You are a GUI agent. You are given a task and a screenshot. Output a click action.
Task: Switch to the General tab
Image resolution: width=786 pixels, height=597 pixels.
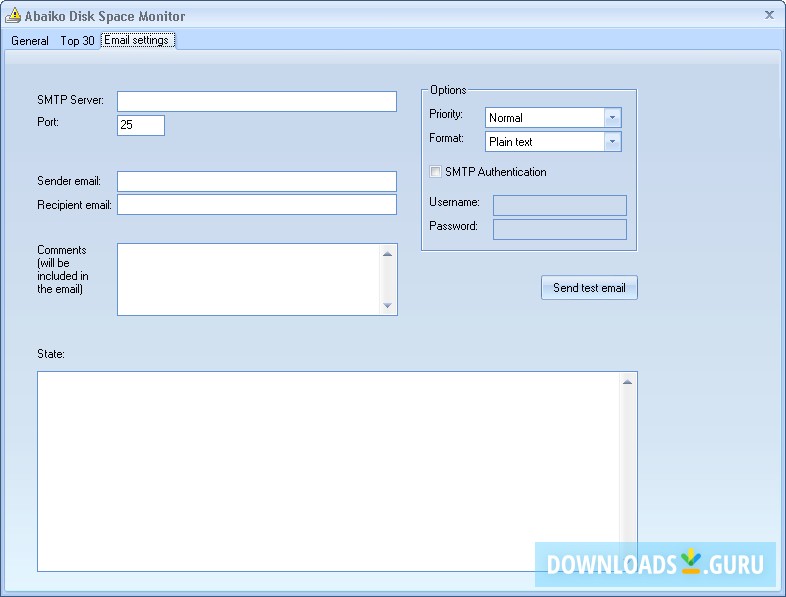tap(30, 41)
